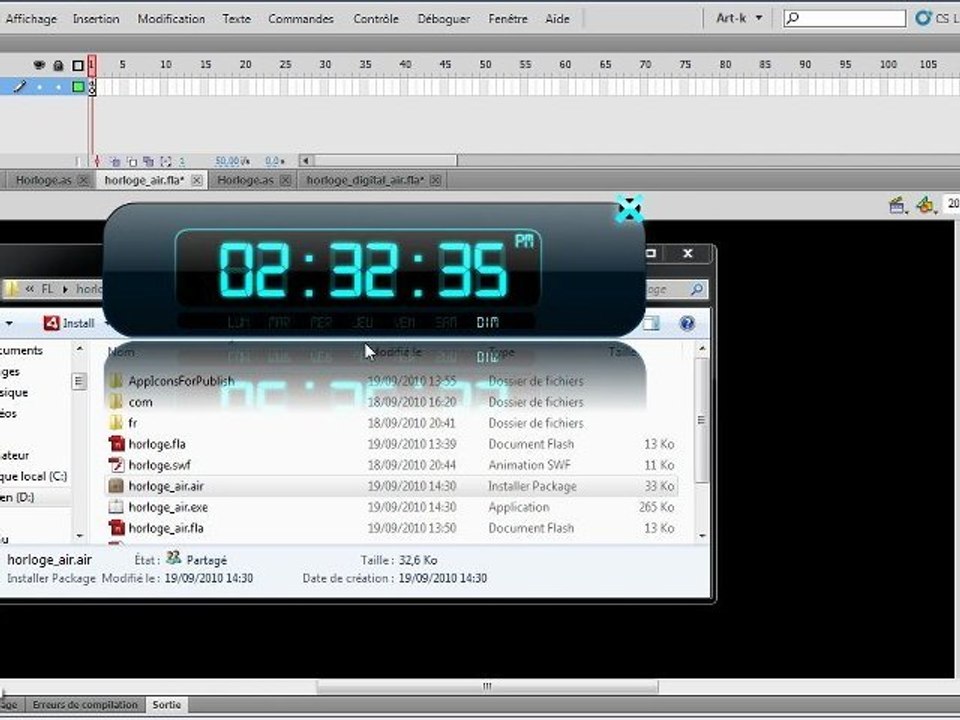Click the Install button in Explorer
960x720 pixels.
pyautogui.click(x=69, y=323)
